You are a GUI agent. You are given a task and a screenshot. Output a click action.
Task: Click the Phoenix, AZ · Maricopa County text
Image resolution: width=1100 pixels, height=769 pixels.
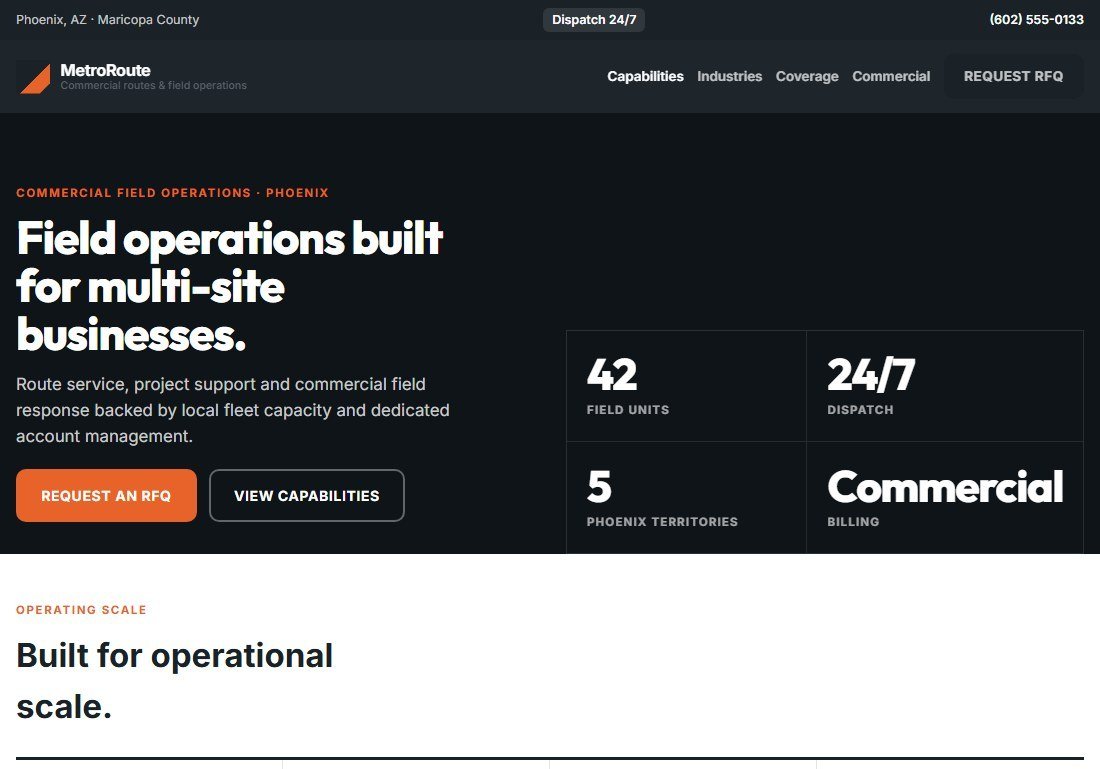tap(107, 20)
